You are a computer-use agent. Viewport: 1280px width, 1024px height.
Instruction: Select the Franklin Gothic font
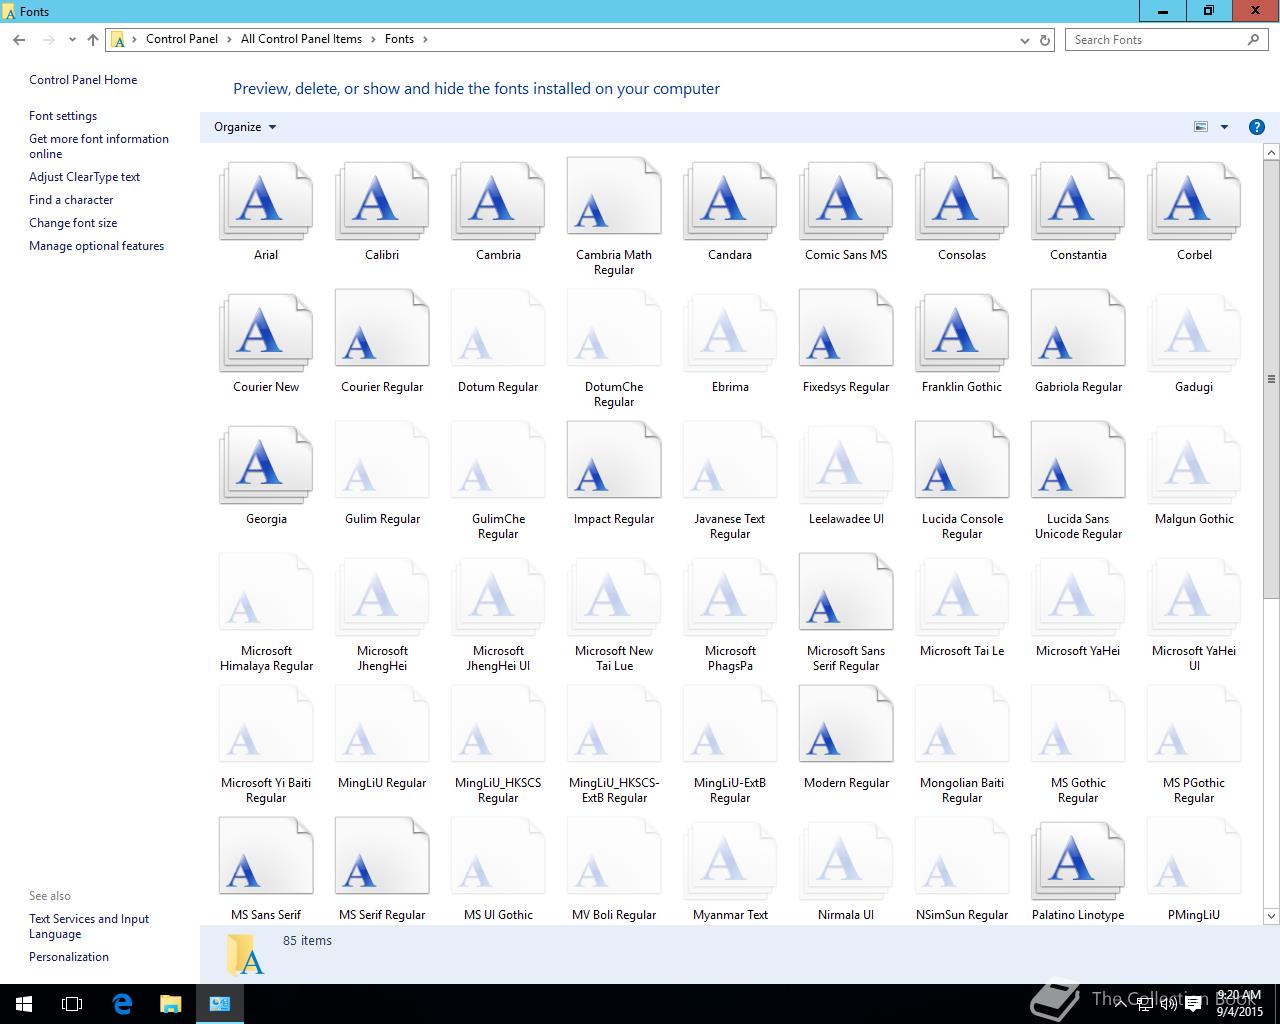tap(962, 335)
